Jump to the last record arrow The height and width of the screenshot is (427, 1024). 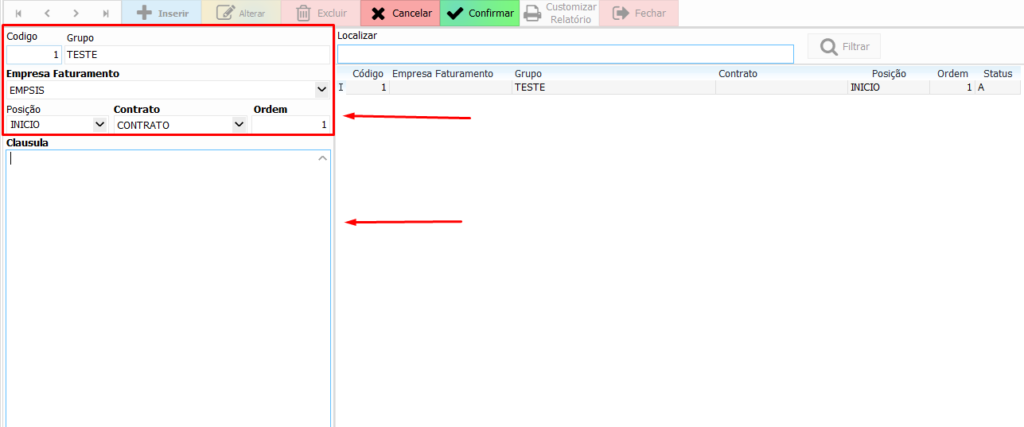(x=106, y=13)
